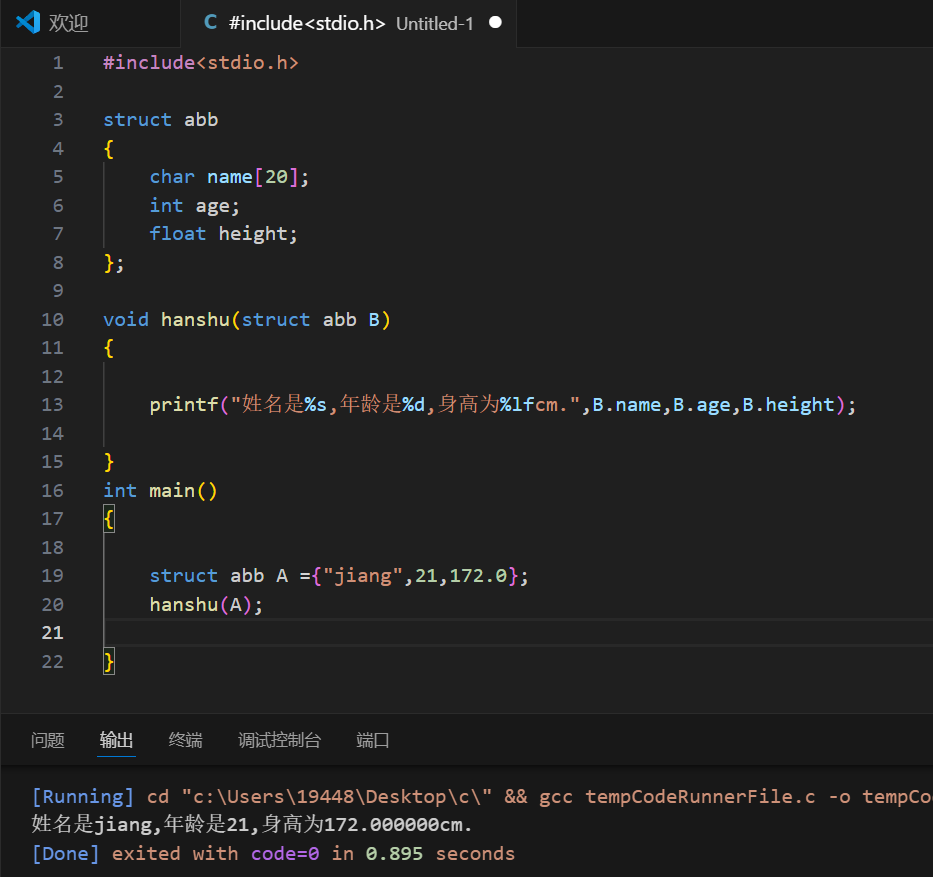Click the unsaved dot on the Untitled-1 tab
Viewport: 933px width, 877px height.
495,23
